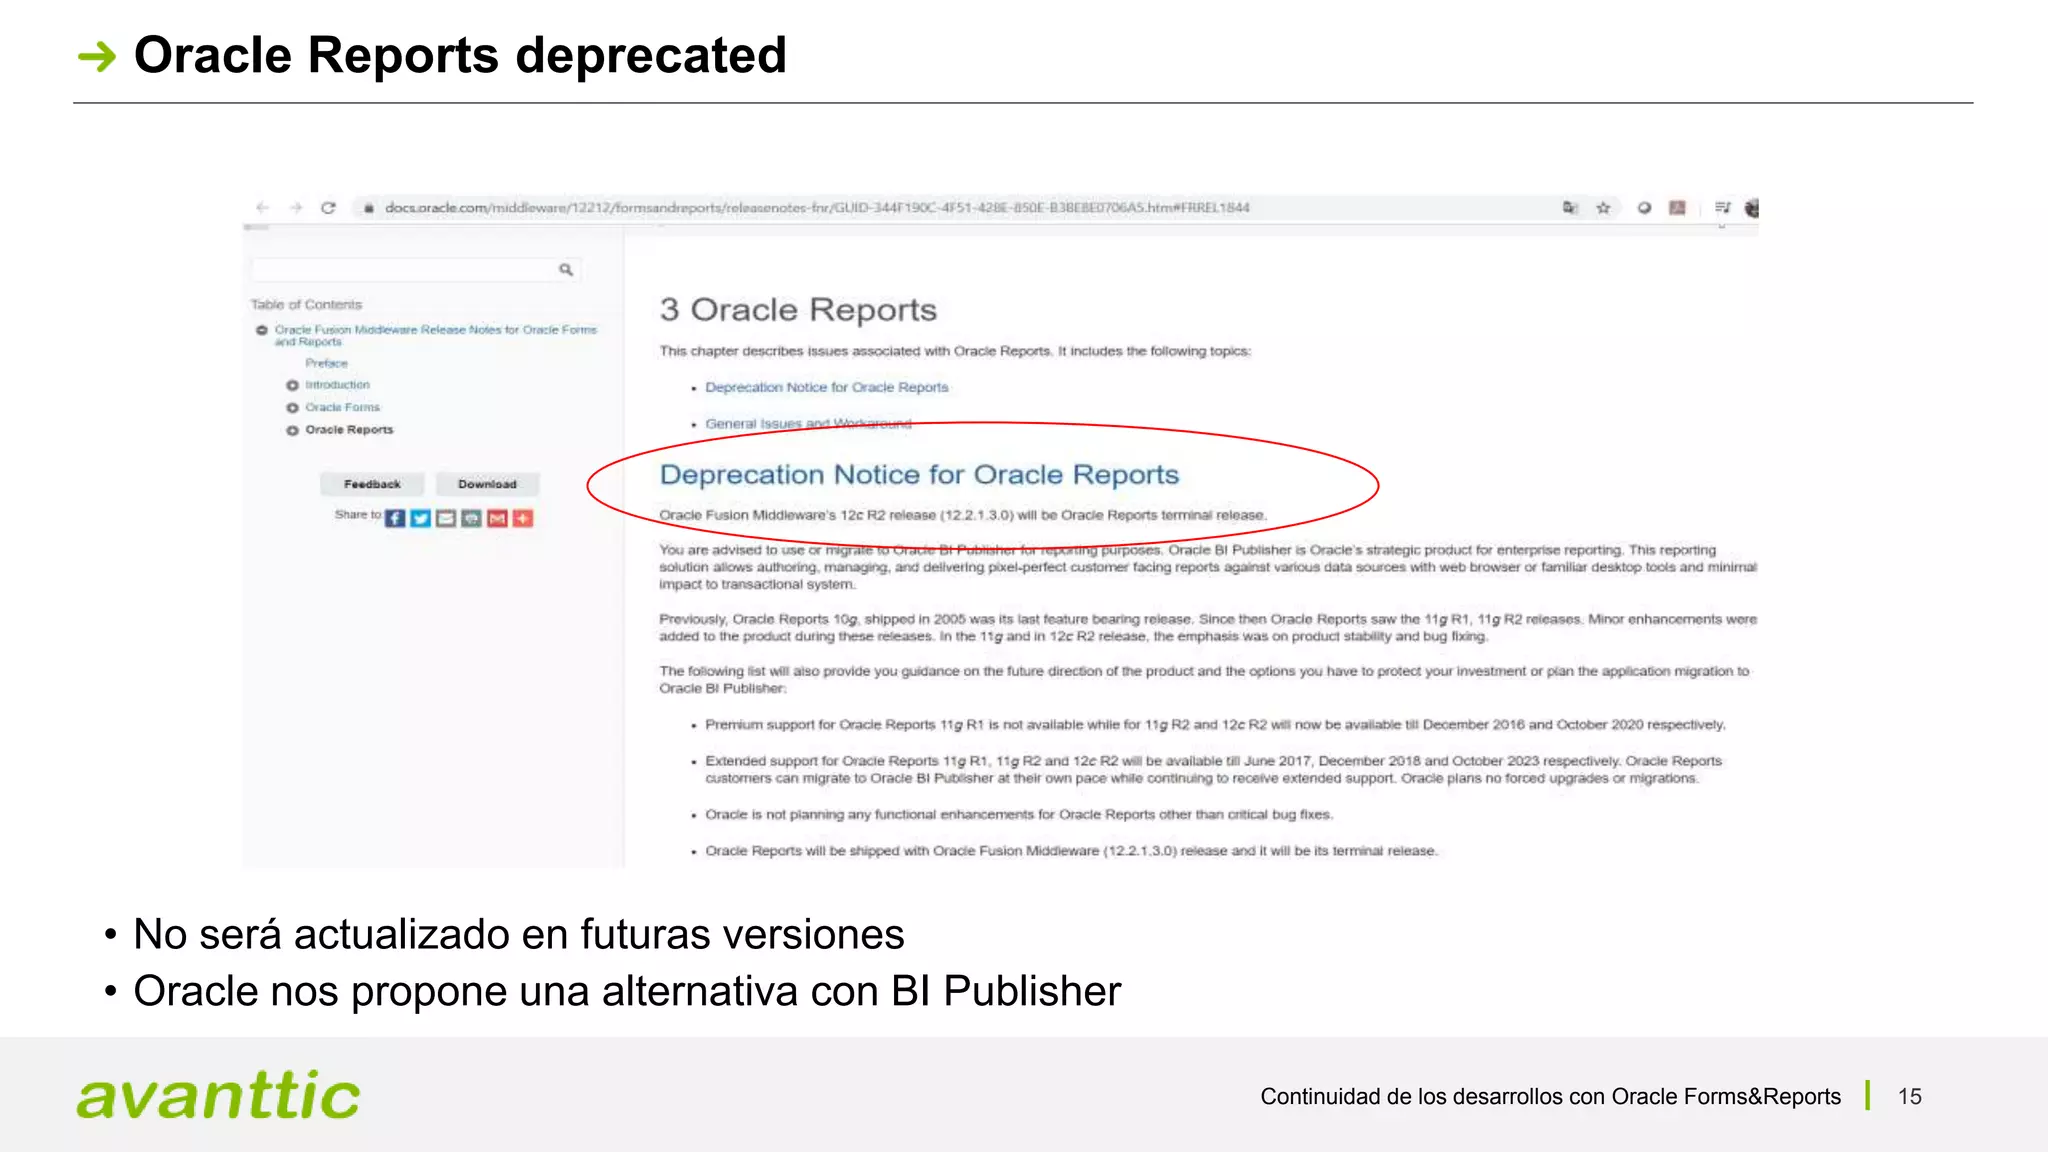Screen dimensions: 2048x1152
Task: Click 'Oracle is not planning any functional enhancements' bullet
Action: (1019, 815)
